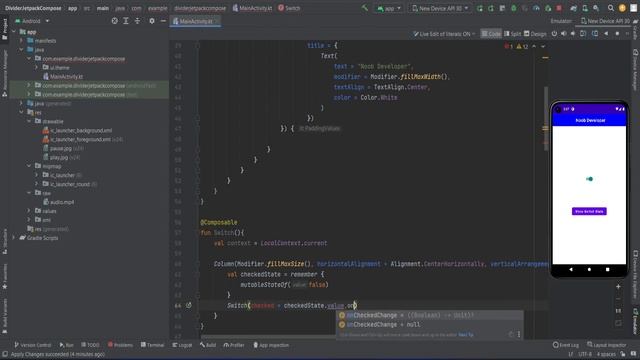Collapse the drawable folder
This screenshot has width=640, height=360.
(x=29, y=121)
